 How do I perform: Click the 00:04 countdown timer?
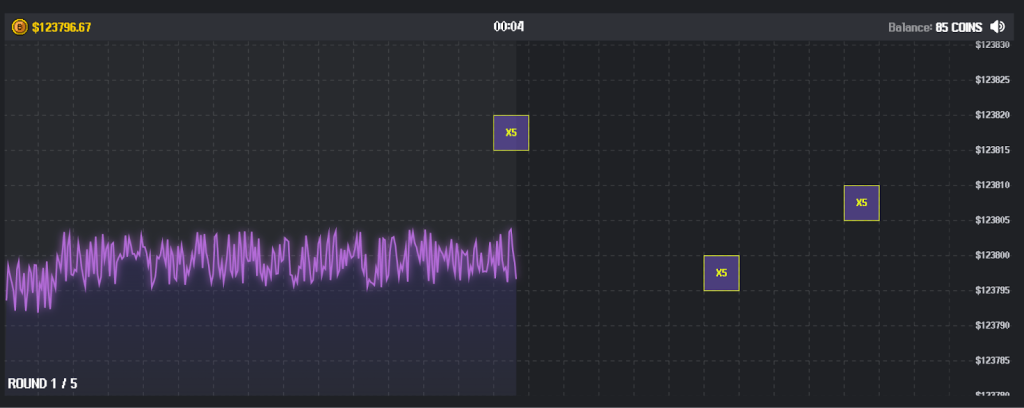coord(509,27)
